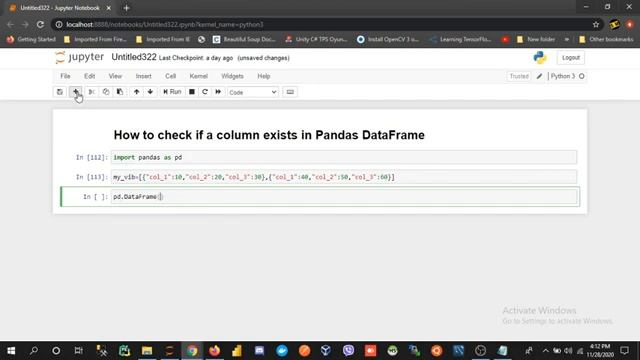Open the Edit menu
Viewport: 640px width, 360px height.
(x=89, y=76)
